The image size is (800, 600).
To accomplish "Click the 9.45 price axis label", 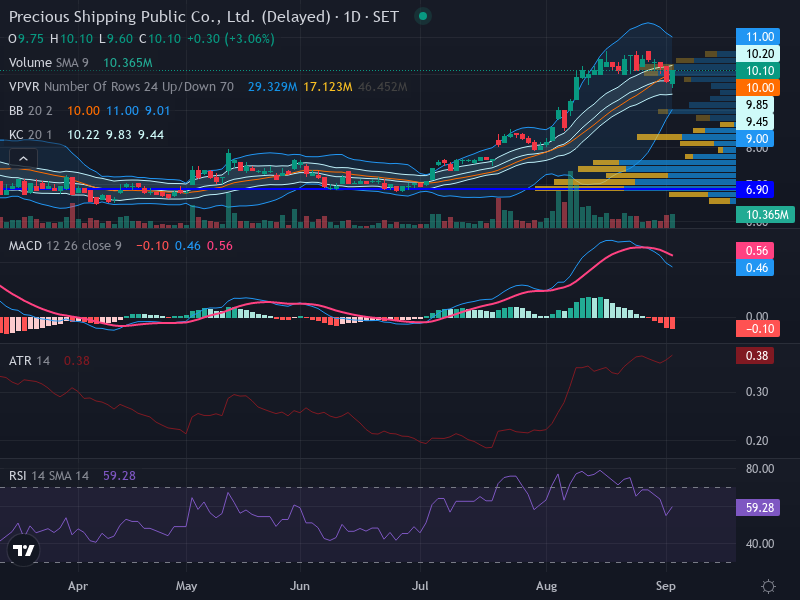I will [x=755, y=121].
